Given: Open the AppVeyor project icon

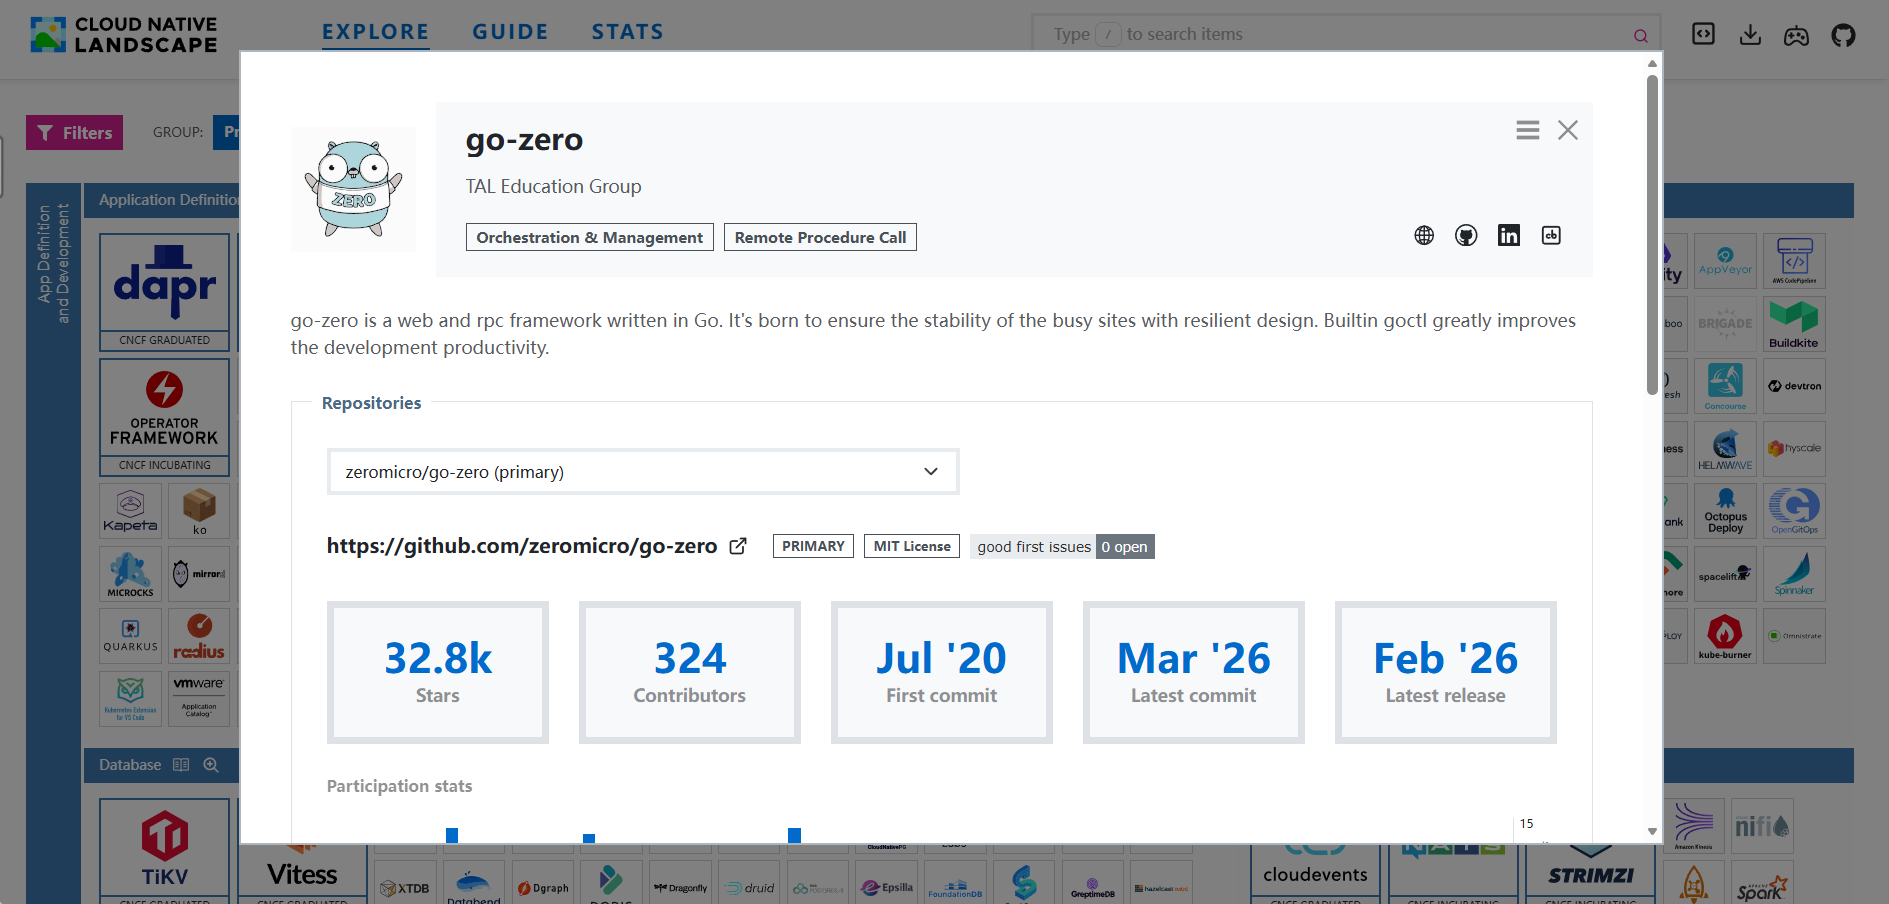Looking at the screenshot, I should coord(1725,261).
